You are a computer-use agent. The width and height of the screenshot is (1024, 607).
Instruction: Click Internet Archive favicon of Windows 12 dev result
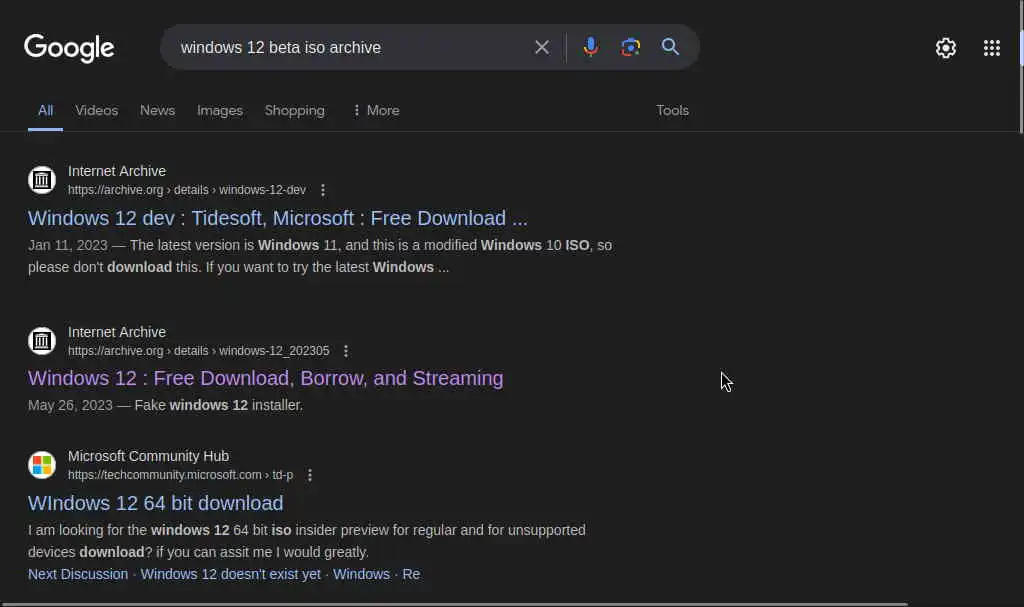pos(42,180)
